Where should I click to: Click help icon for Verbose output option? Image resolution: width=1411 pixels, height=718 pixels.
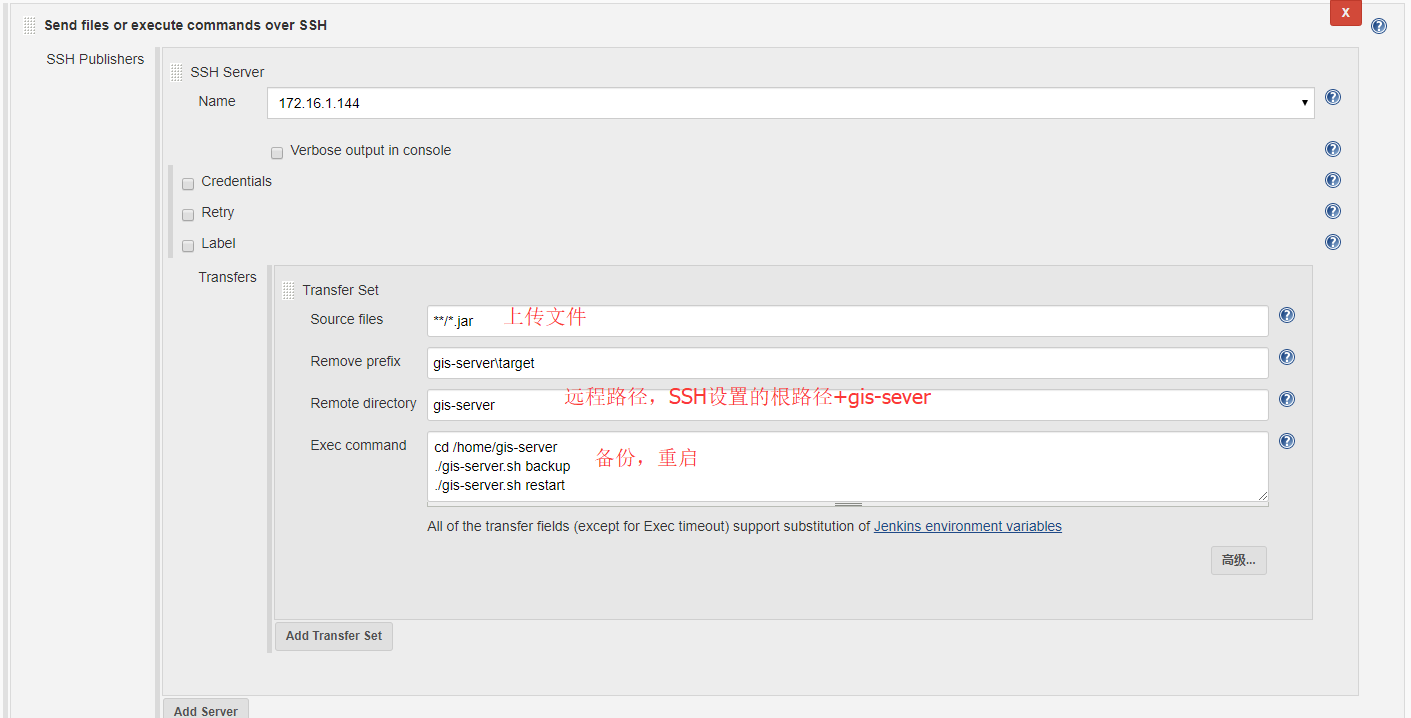click(x=1332, y=150)
